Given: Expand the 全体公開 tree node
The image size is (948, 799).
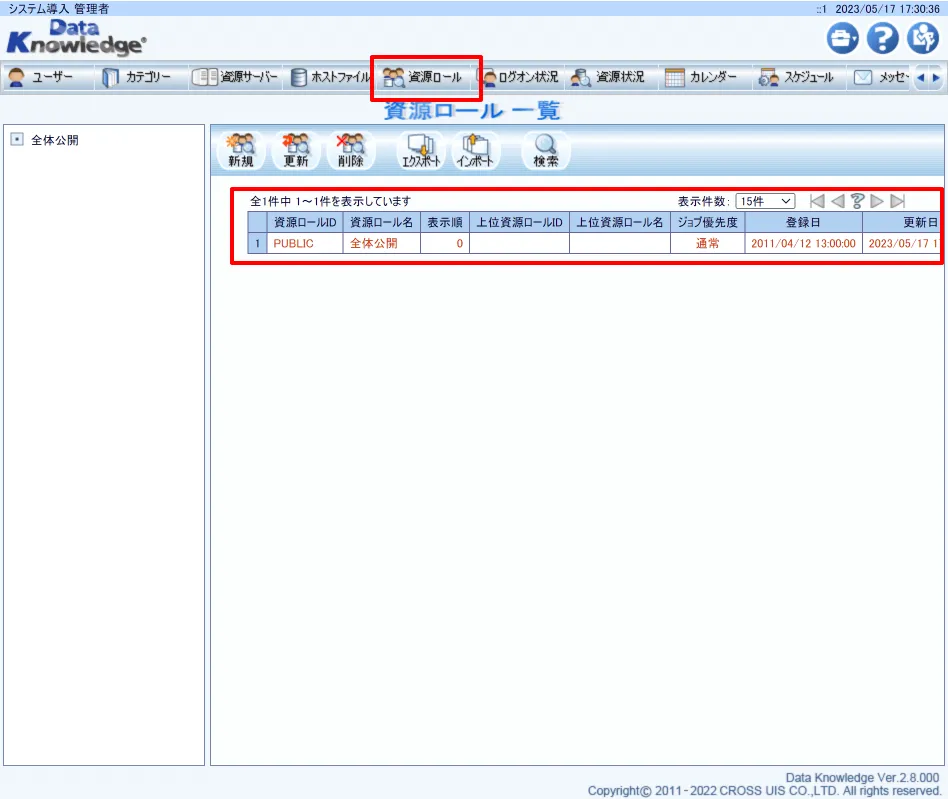Looking at the screenshot, I should (x=16, y=140).
